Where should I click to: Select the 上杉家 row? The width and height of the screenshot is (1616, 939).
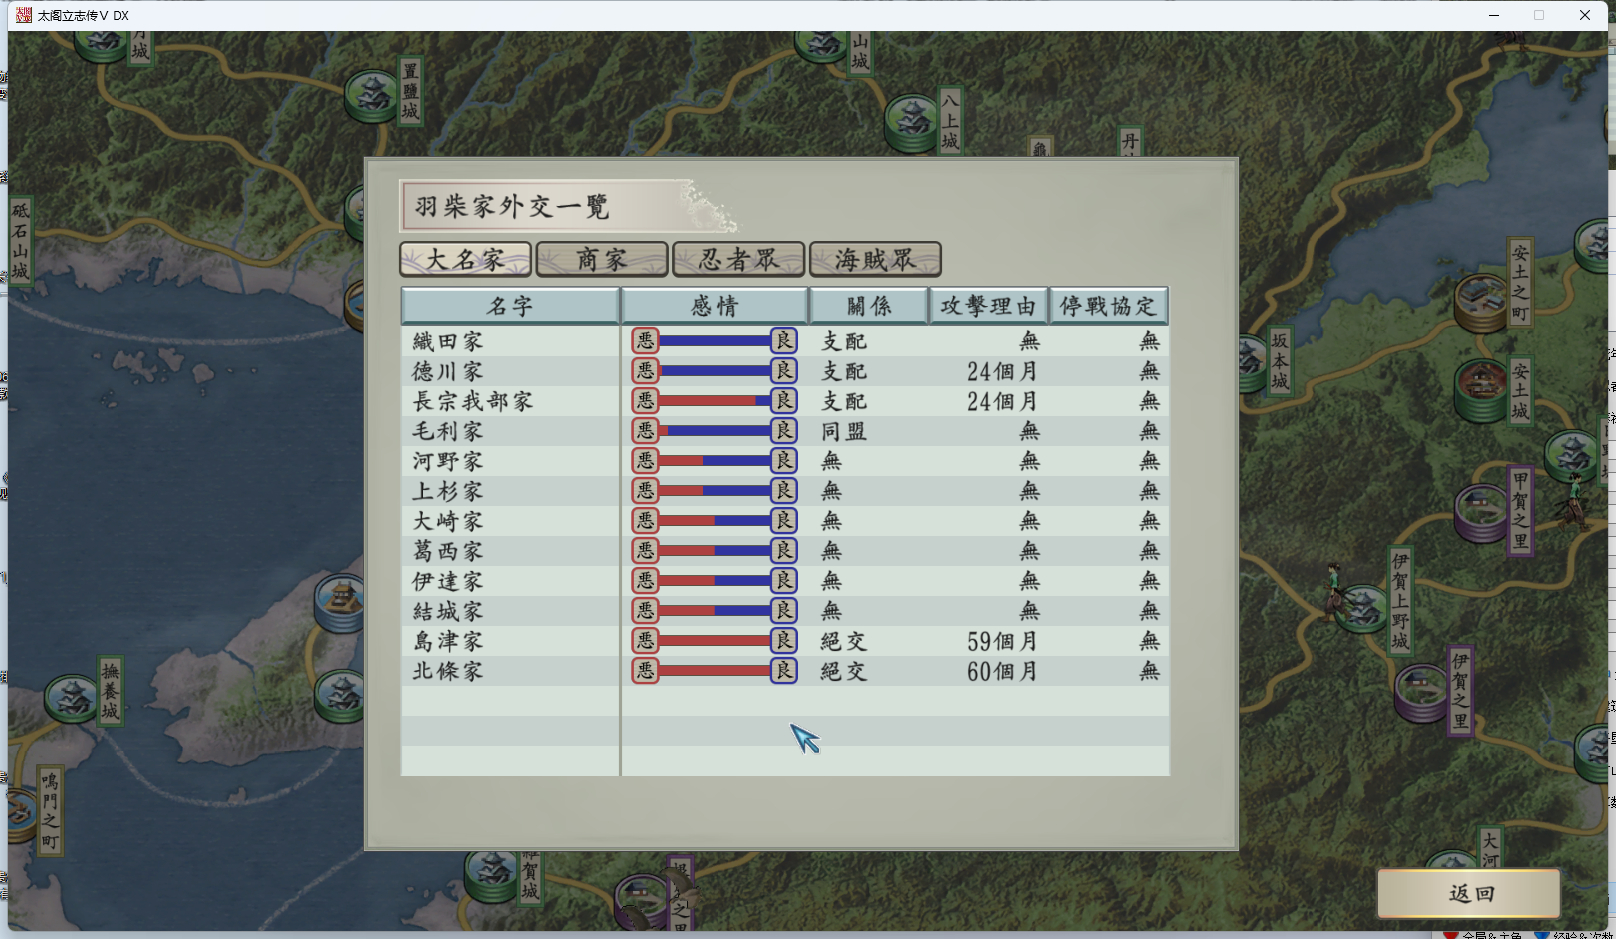[x=785, y=491]
